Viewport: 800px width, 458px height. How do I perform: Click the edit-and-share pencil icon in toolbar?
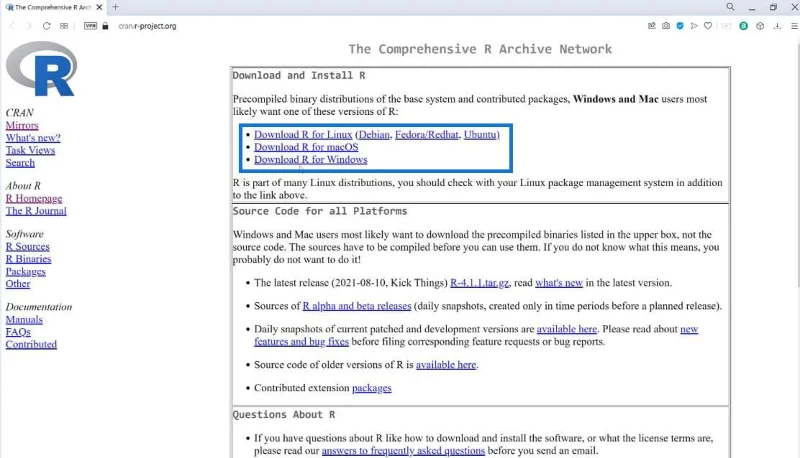click(x=652, y=26)
